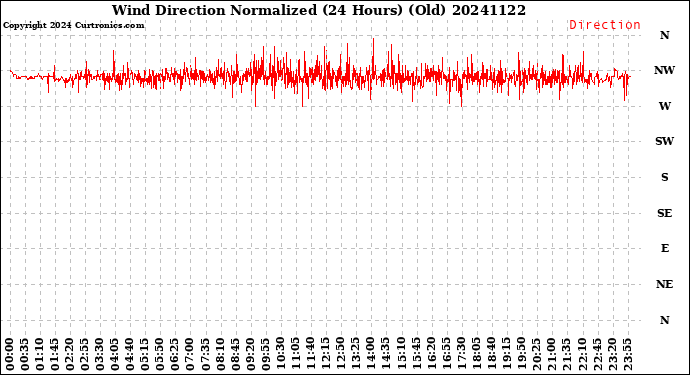The width and height of the screenshot is (690, 375).
Task: Click the 22:10 time axis label
Action: coord(582,355)
